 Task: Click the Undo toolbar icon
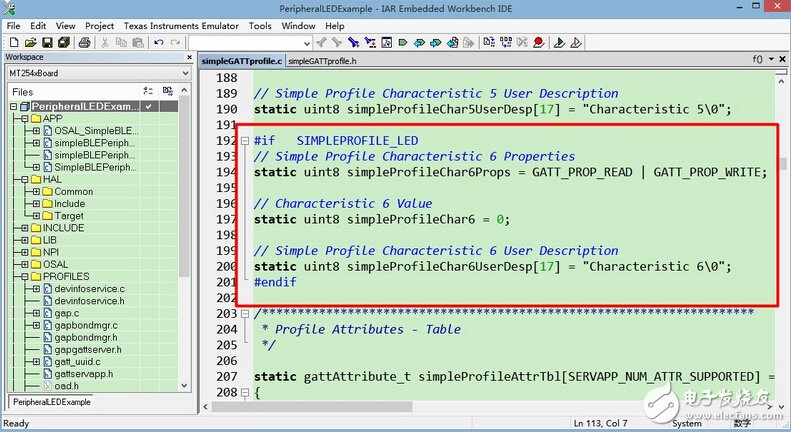point(159,43)
